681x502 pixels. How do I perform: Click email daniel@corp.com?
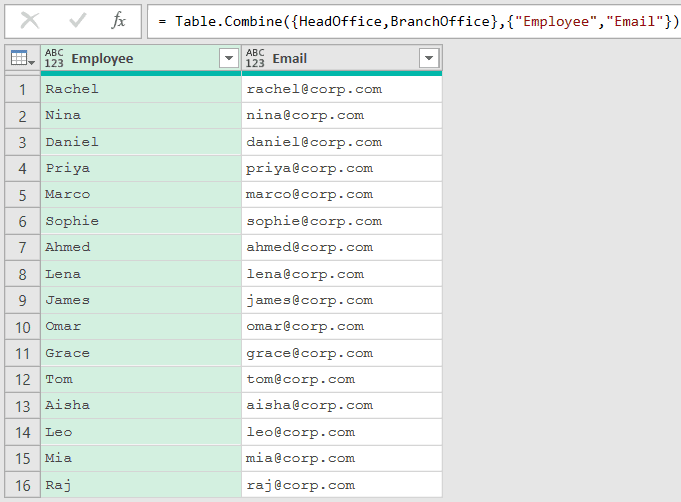[314, 142]
